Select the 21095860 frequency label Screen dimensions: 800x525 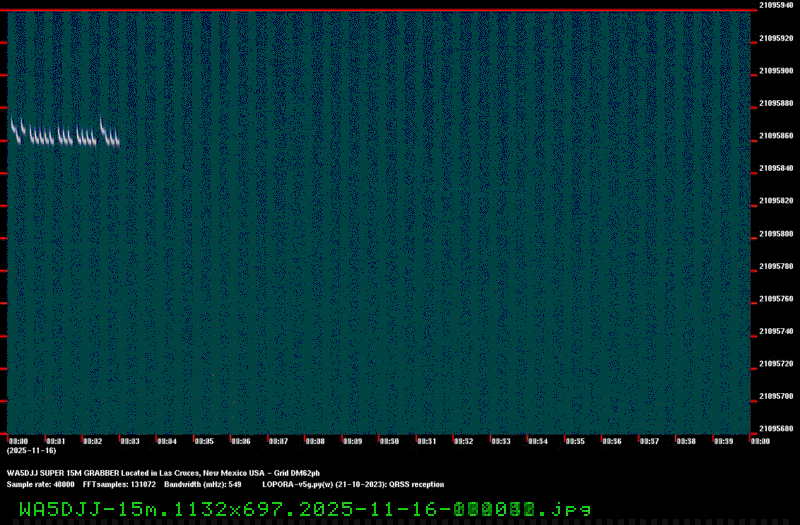(x=776, y=135)
